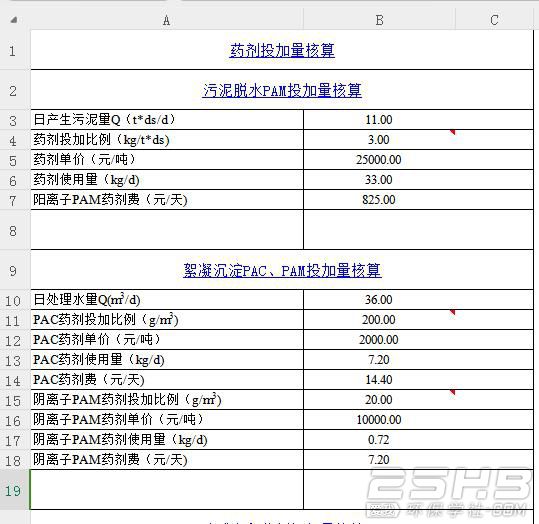Screen dimensions: 539x524
Task: Select column B header
Action: (379, 20)
